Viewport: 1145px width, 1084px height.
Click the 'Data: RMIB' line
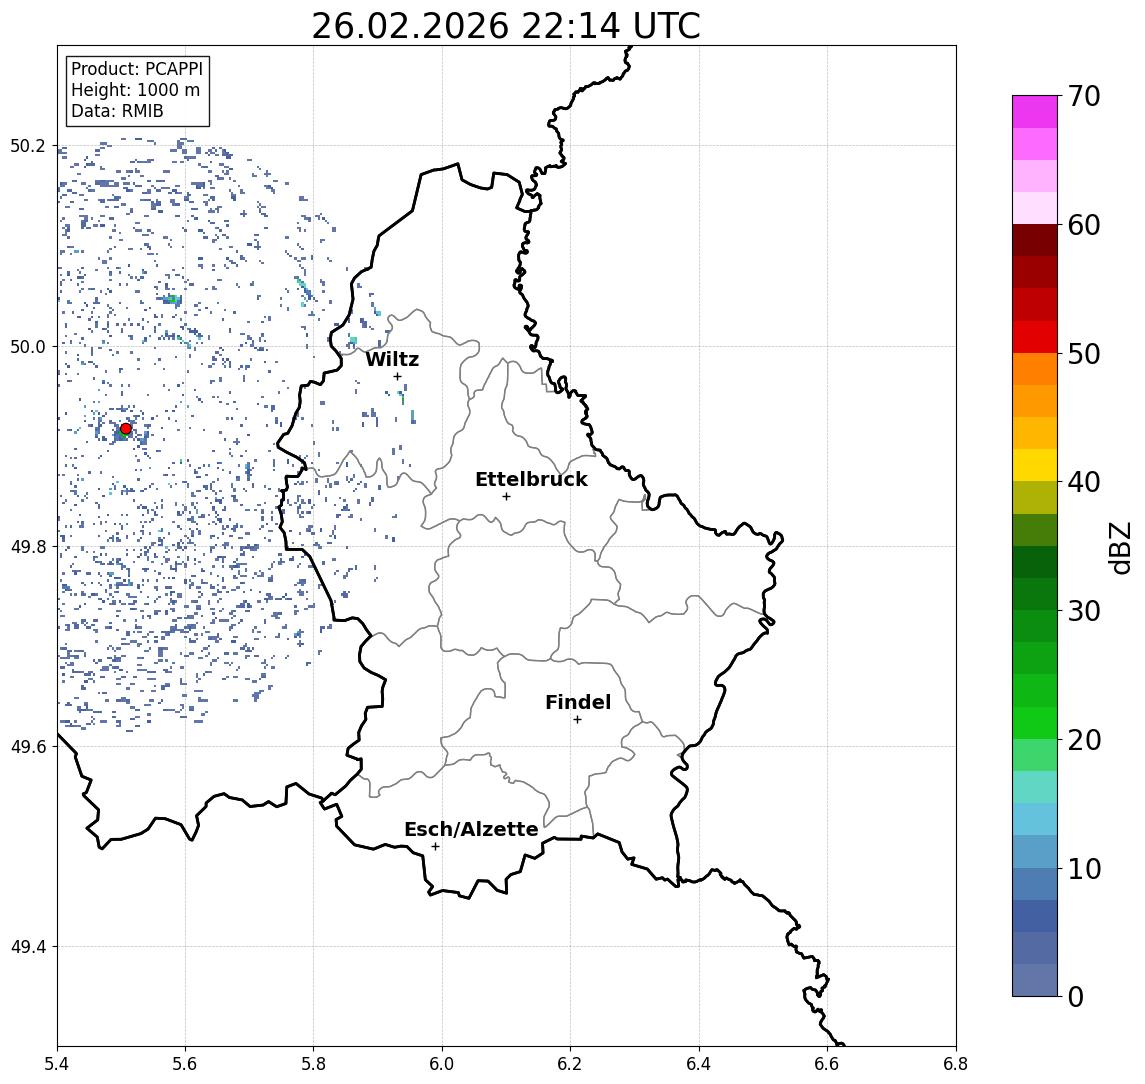[x=117, y=111]
